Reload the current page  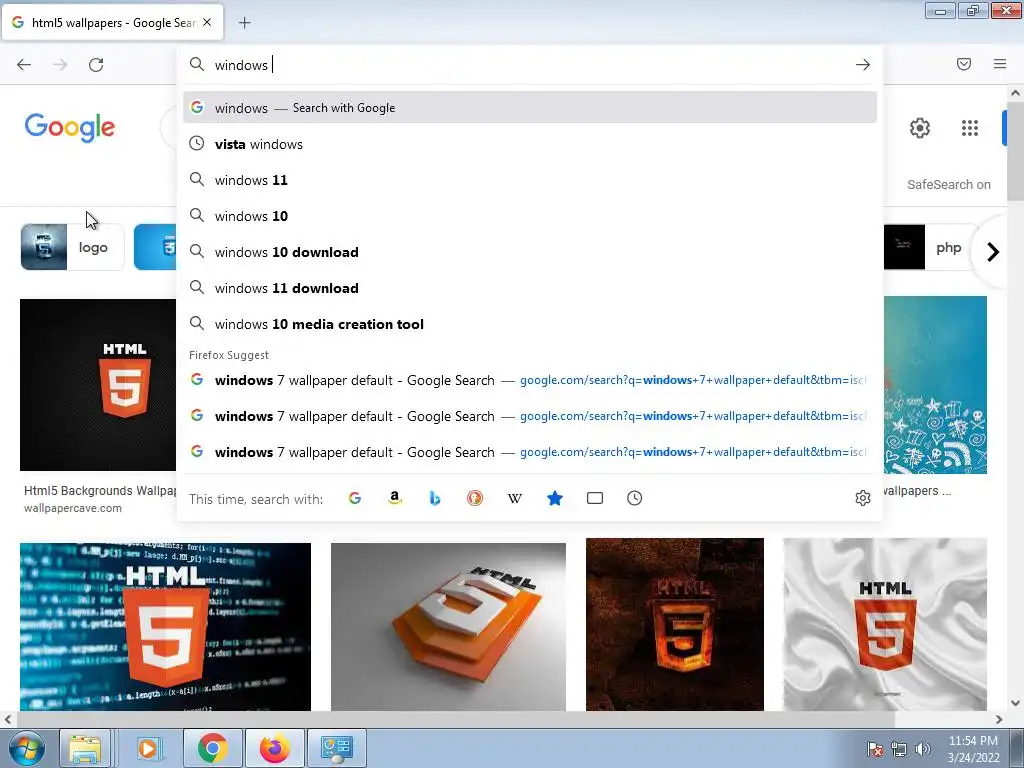click(x=96, y=65)
